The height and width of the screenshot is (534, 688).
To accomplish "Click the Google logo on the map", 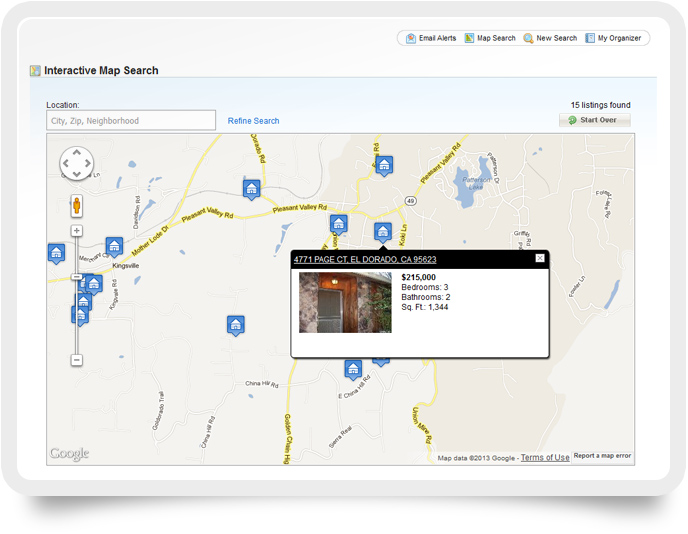I will click(x=69, y=453).
